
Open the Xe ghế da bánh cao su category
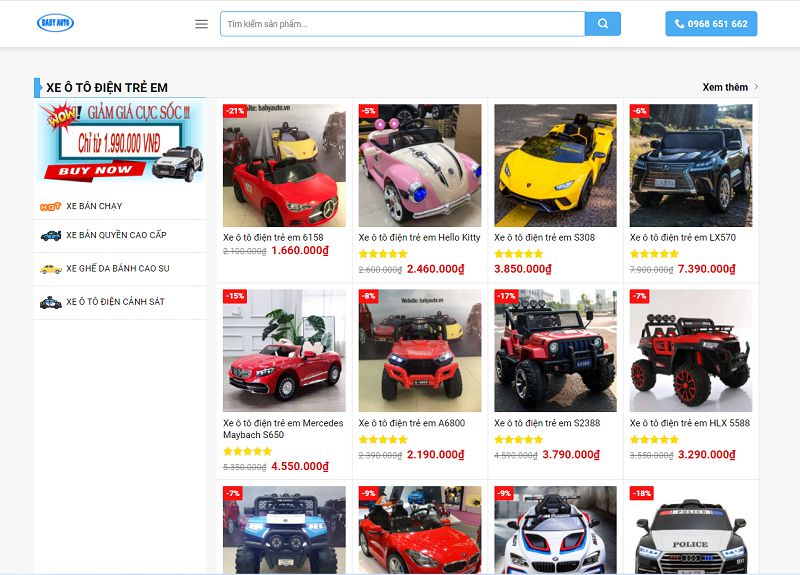click(118, 268)
